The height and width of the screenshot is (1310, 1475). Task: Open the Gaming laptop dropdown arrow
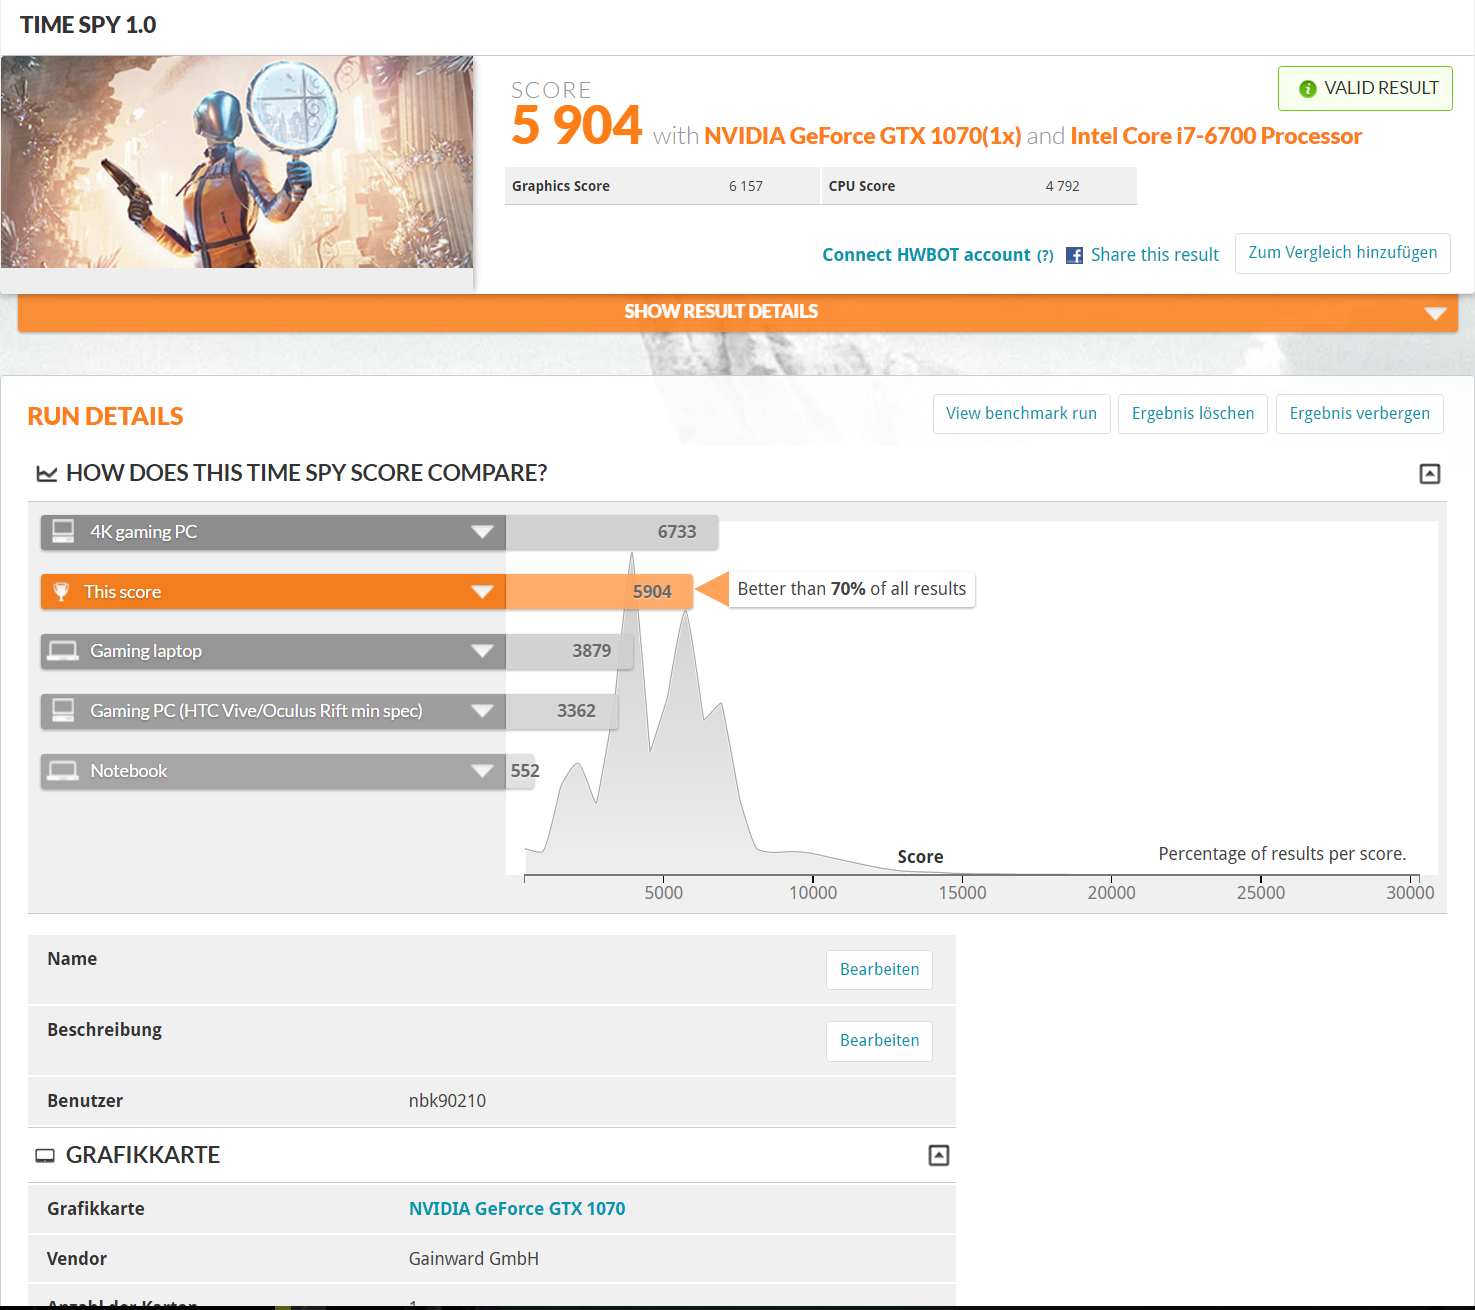(x=482, y=651)
